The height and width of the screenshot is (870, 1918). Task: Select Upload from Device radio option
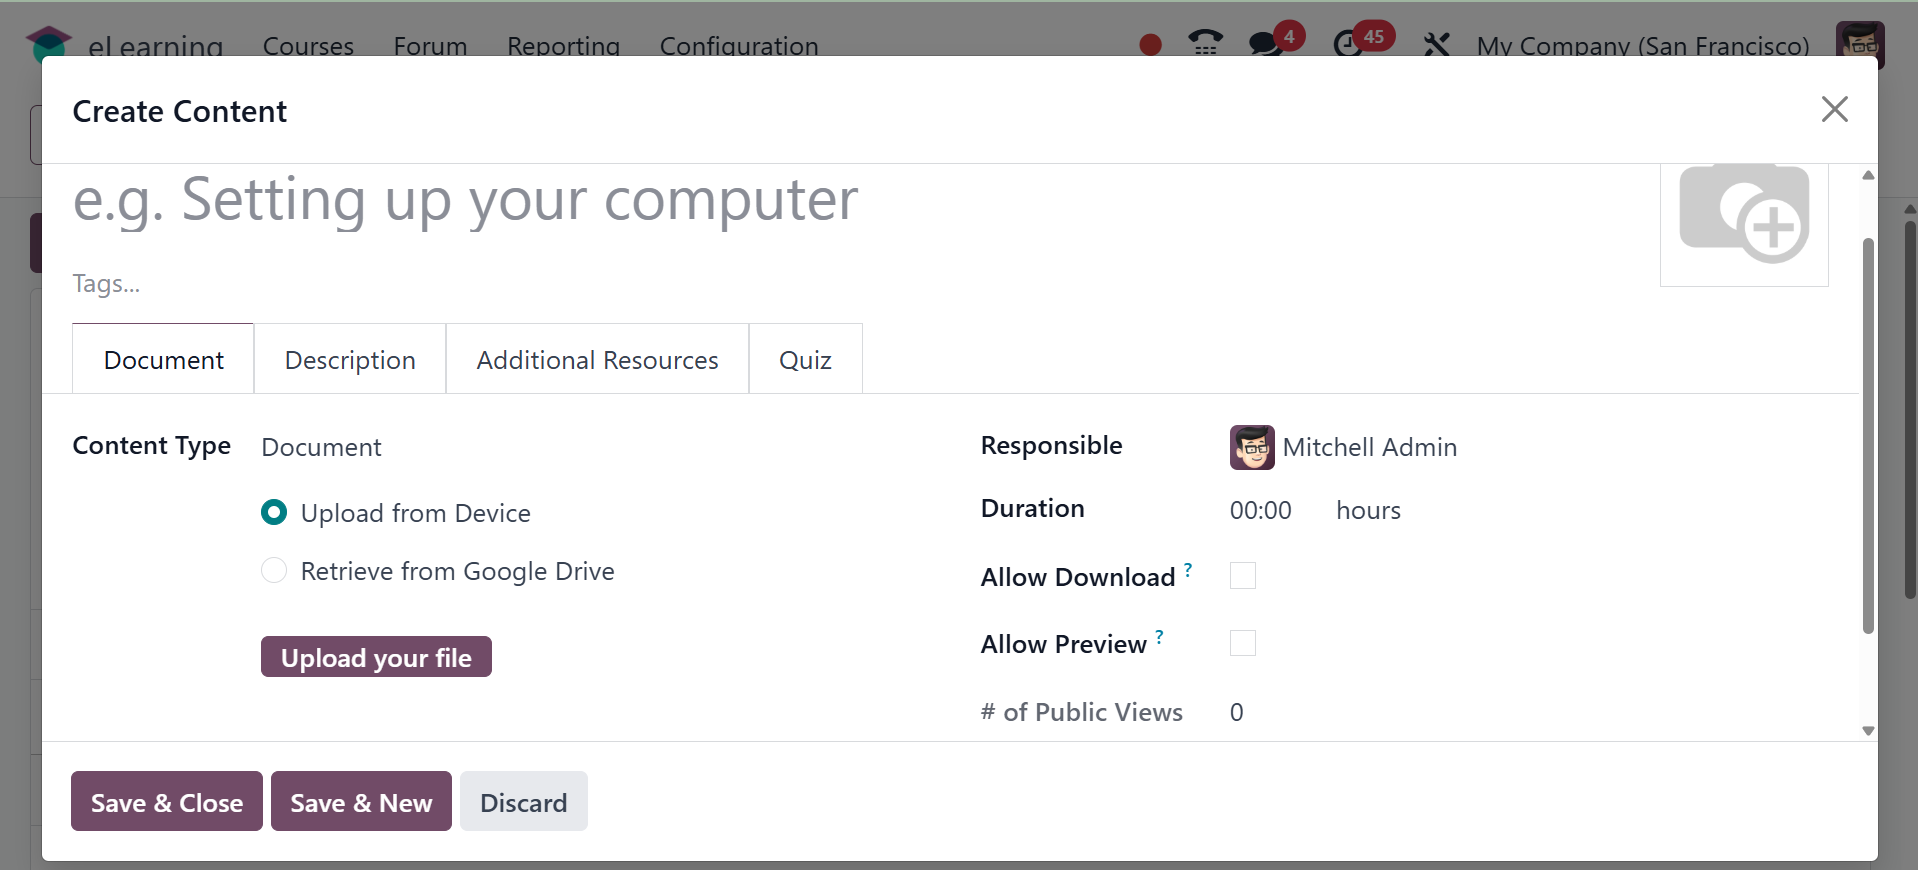click(274, 513)
